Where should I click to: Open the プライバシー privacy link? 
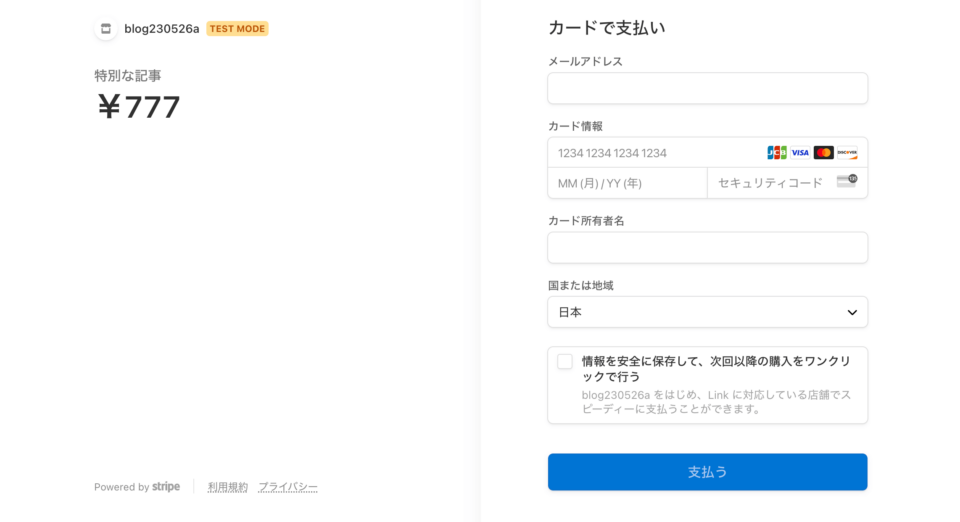click(x=288, y=487)
